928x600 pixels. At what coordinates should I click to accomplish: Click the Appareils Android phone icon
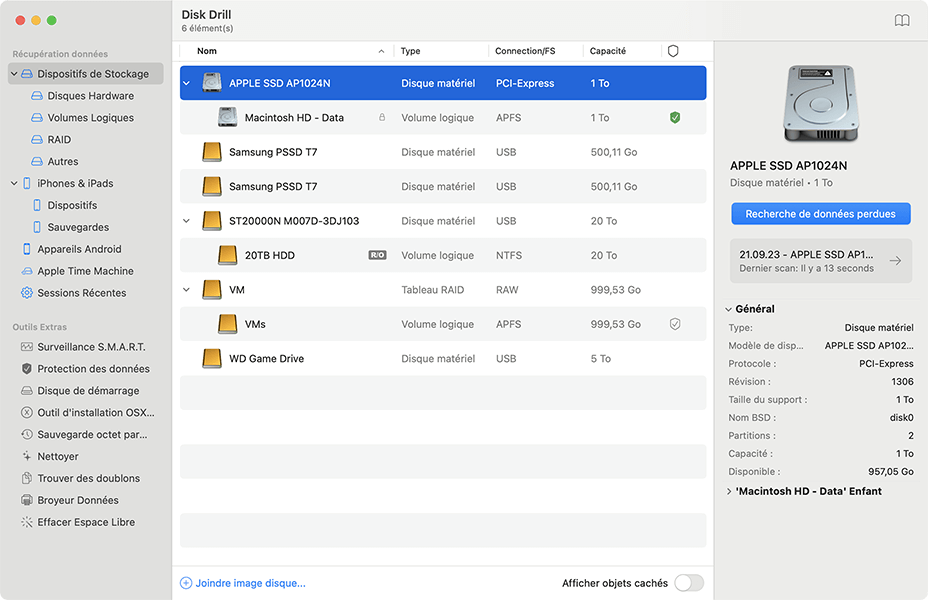pyautogui.click(x=27, y=249)
